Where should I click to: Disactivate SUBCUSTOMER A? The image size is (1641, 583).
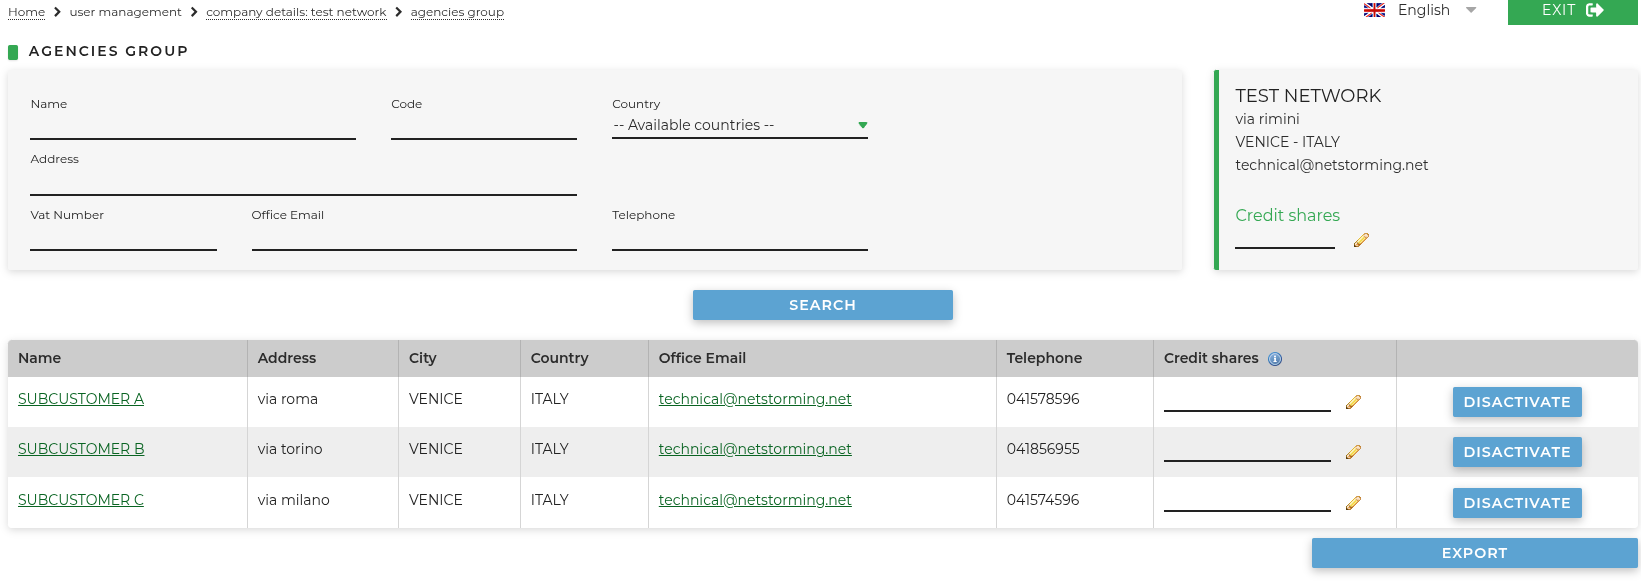click(x=1517, y=402)
